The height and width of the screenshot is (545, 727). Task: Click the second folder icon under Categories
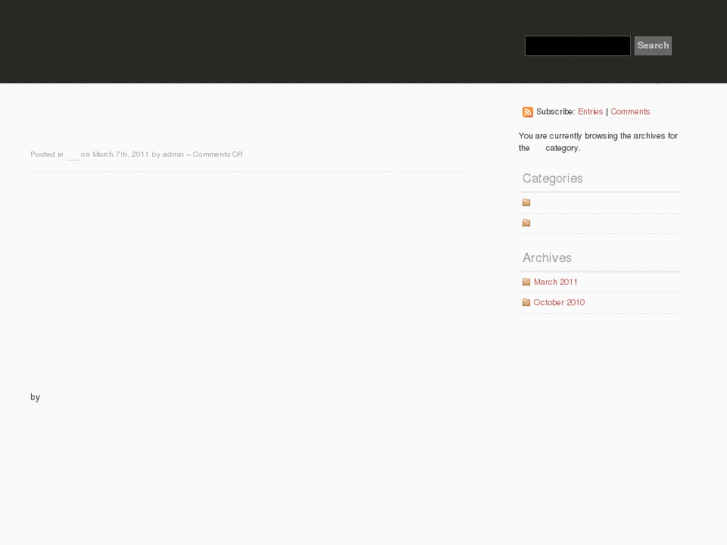tap(526, 223)
